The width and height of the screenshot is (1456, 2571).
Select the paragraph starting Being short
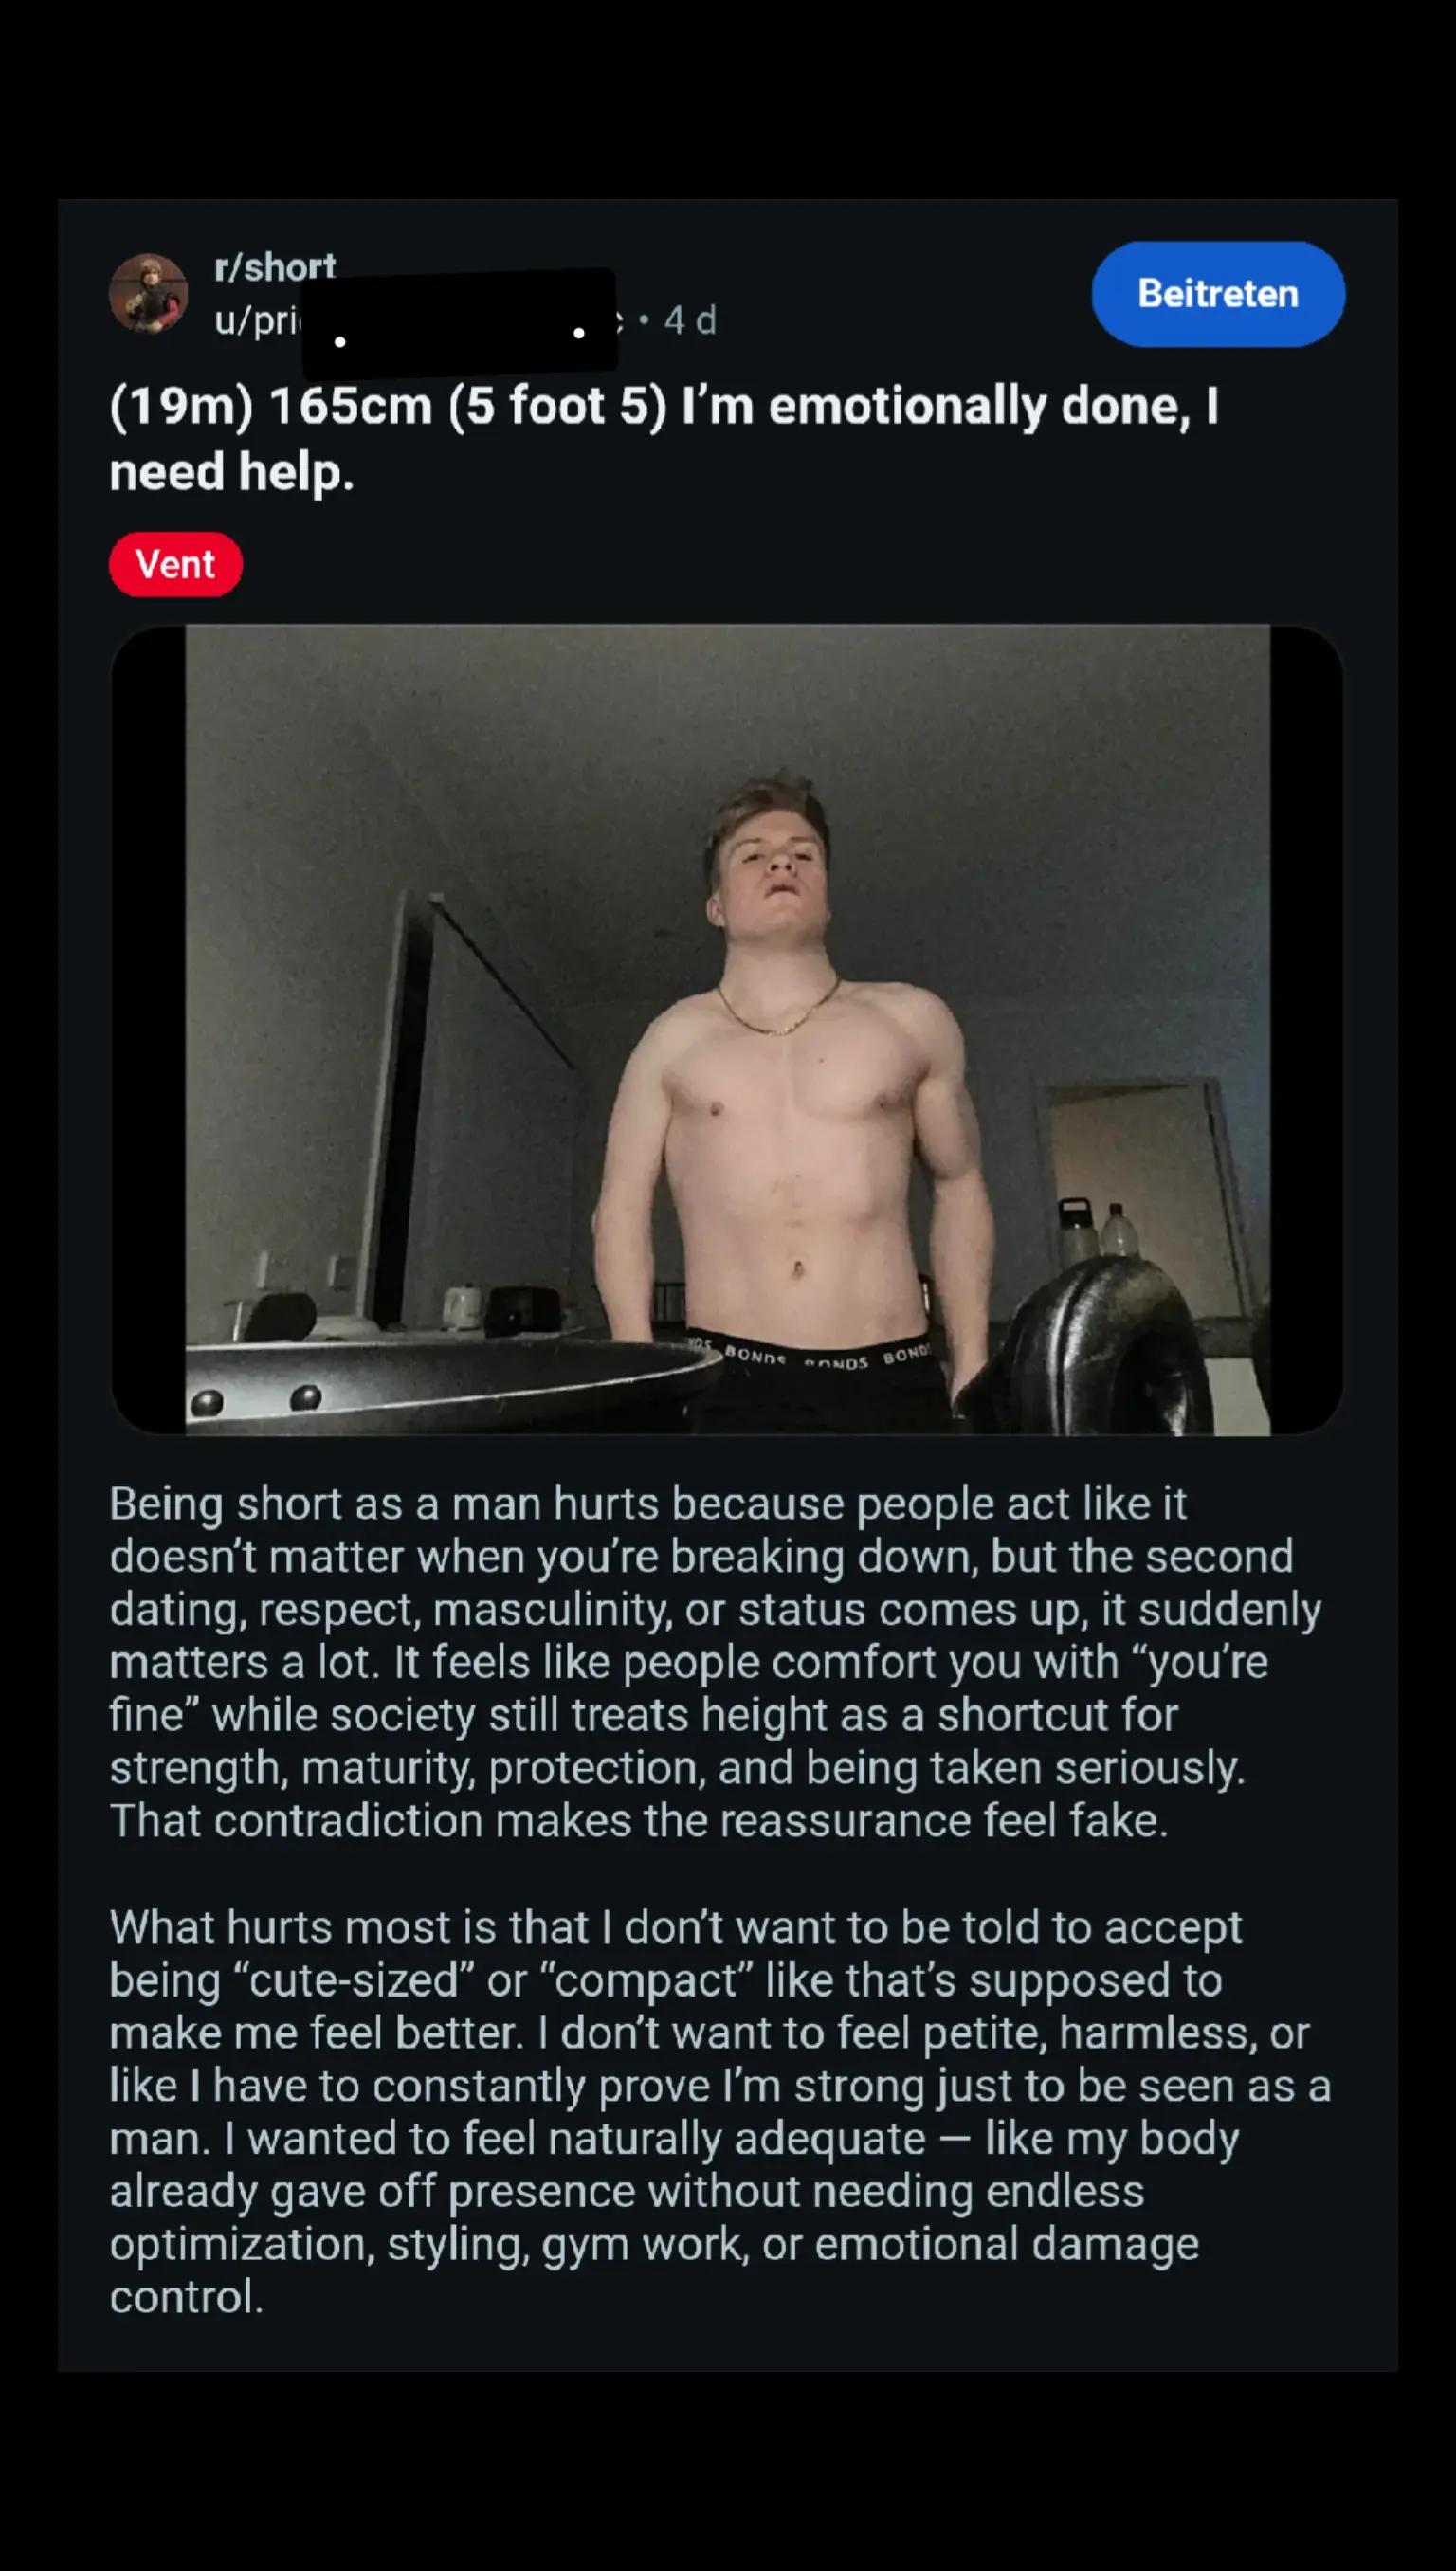(715, 1662)
